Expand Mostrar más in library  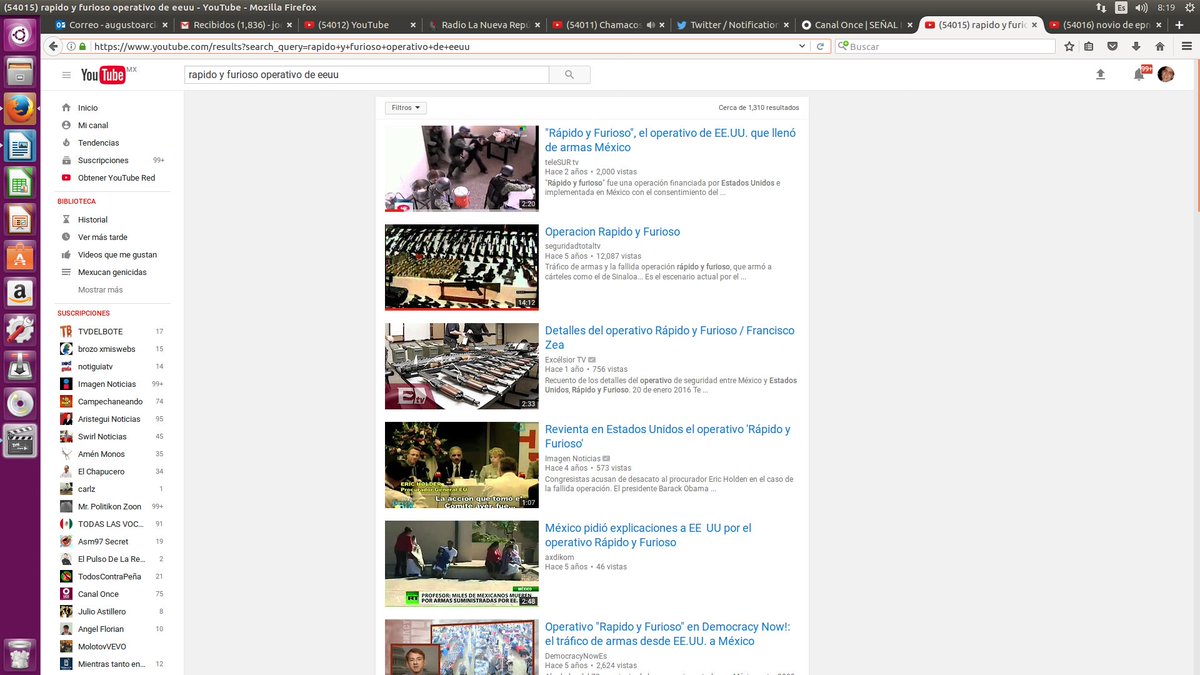tap(100, 290)
